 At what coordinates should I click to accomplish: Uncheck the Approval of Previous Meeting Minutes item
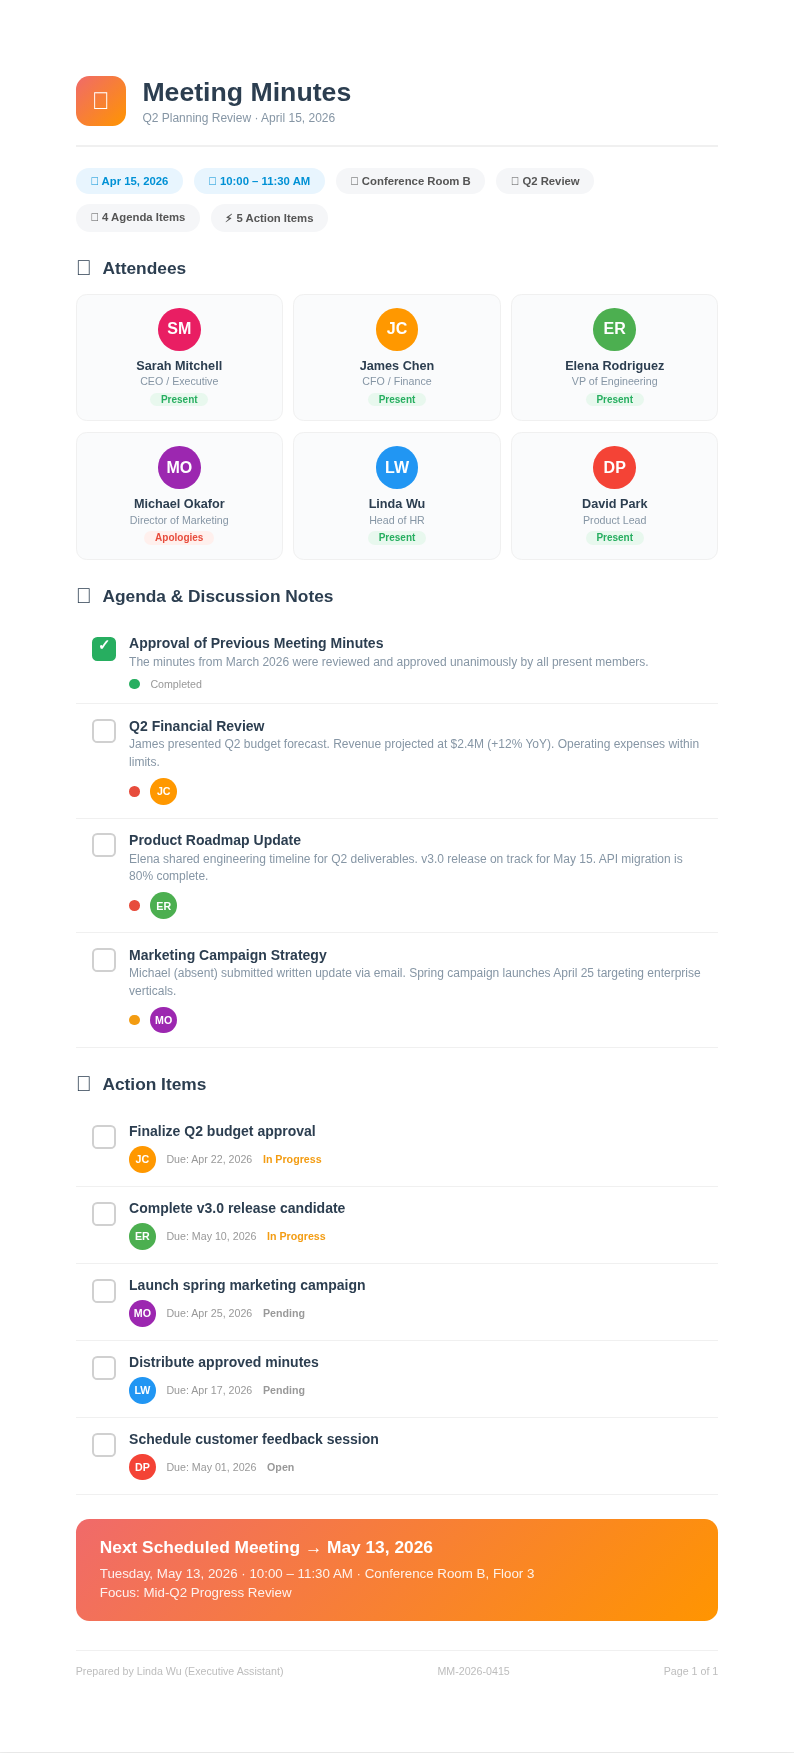coord(103,648)
